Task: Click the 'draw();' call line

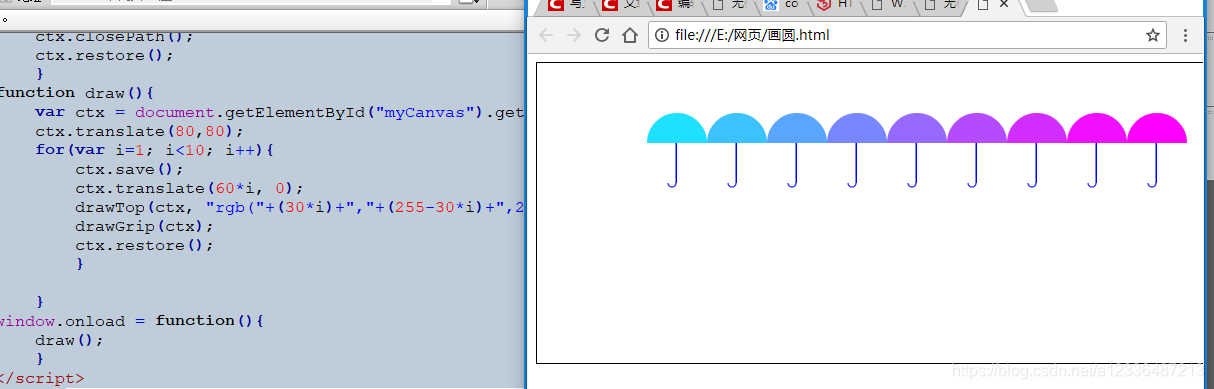Action: coord(69,340)
